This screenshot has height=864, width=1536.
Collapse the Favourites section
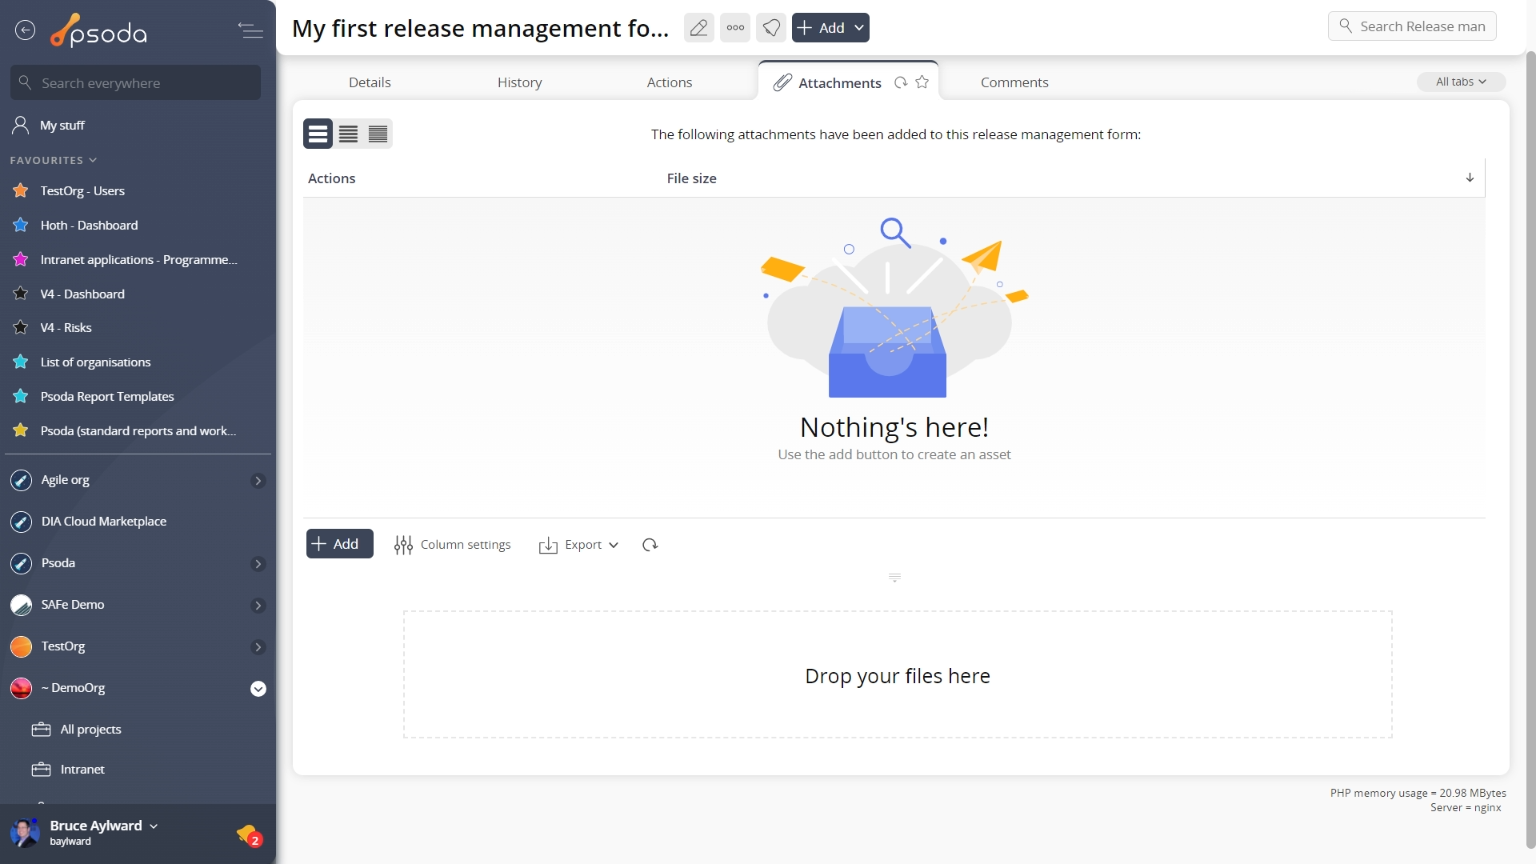click(53, 160)
